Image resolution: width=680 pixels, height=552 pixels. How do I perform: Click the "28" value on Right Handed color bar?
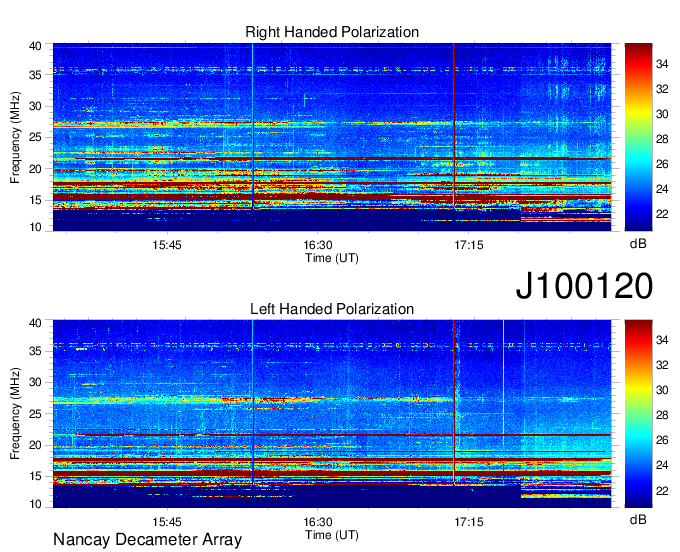(x=662, y=139)
